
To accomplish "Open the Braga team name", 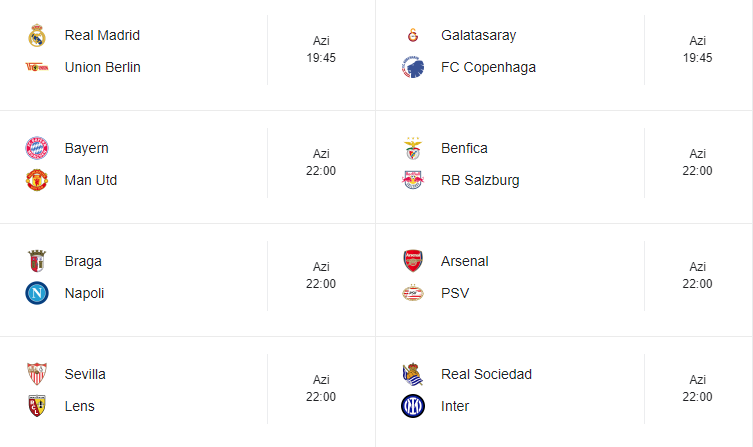I will (83, 261).
